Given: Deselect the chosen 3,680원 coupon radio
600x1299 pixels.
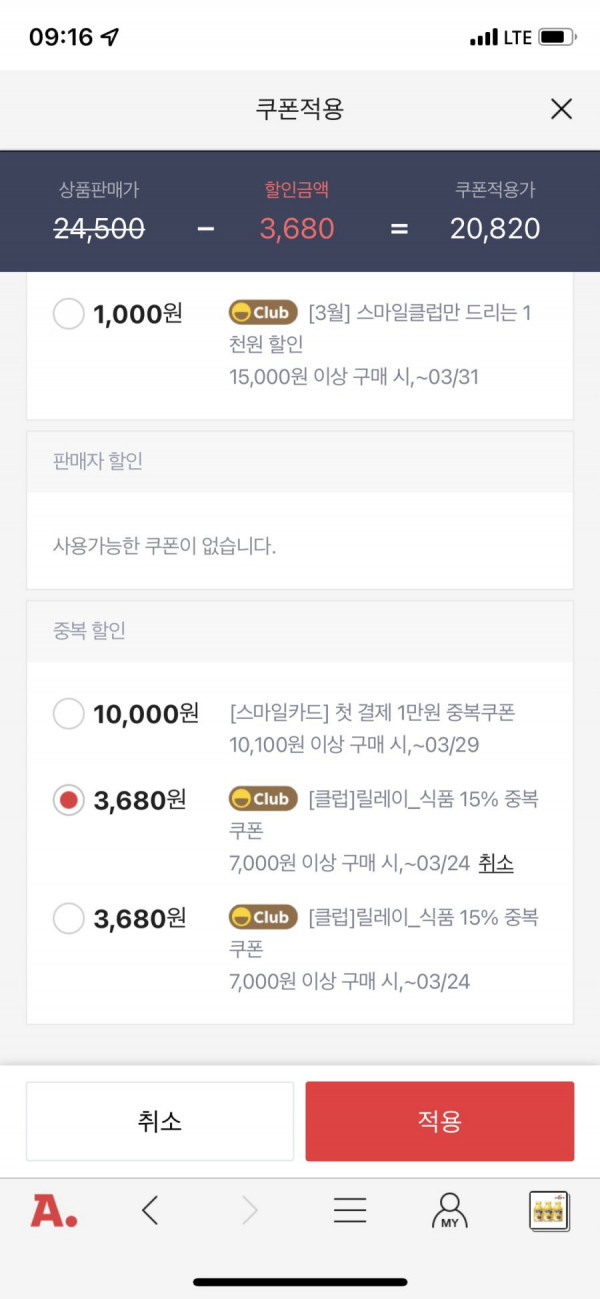Looking at the screenshot, I should [x=68, y=800].
